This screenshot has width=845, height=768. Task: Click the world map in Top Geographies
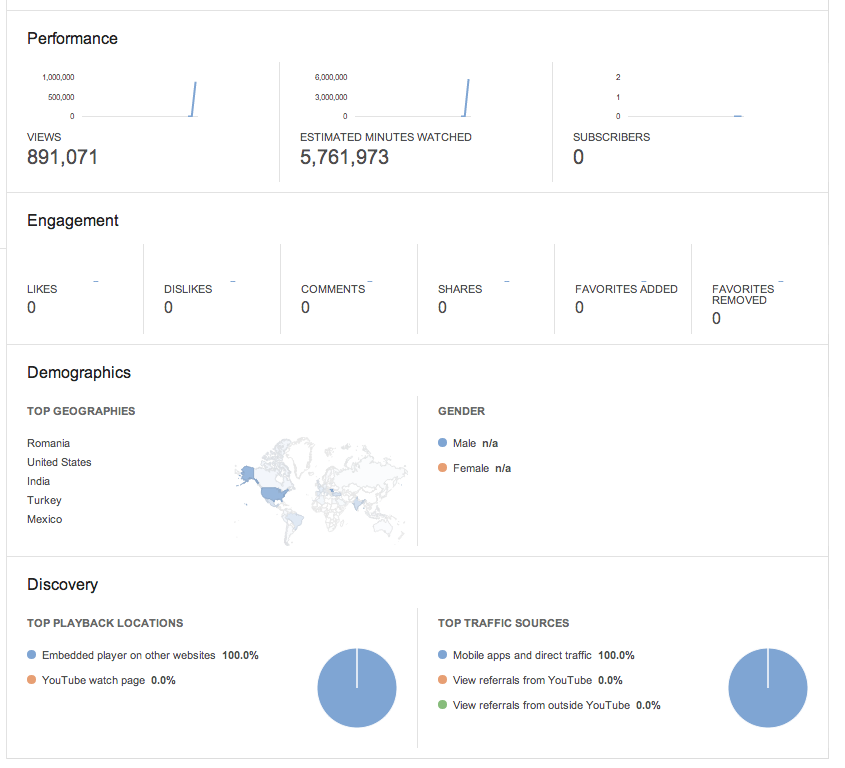point(321,490)
